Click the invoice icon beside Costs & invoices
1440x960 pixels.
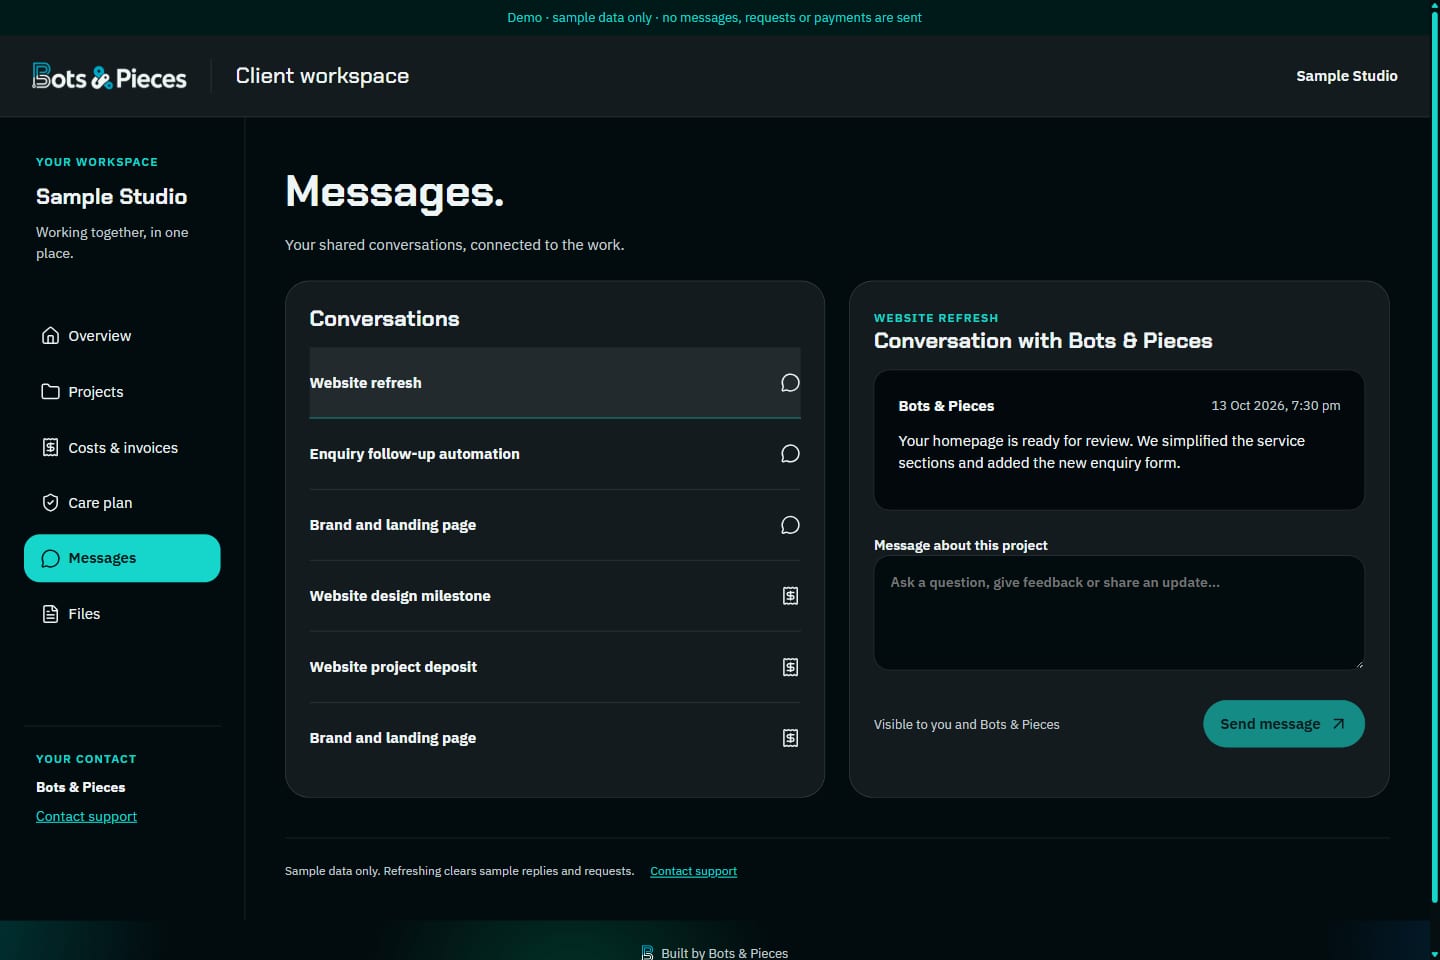point(50,448)
